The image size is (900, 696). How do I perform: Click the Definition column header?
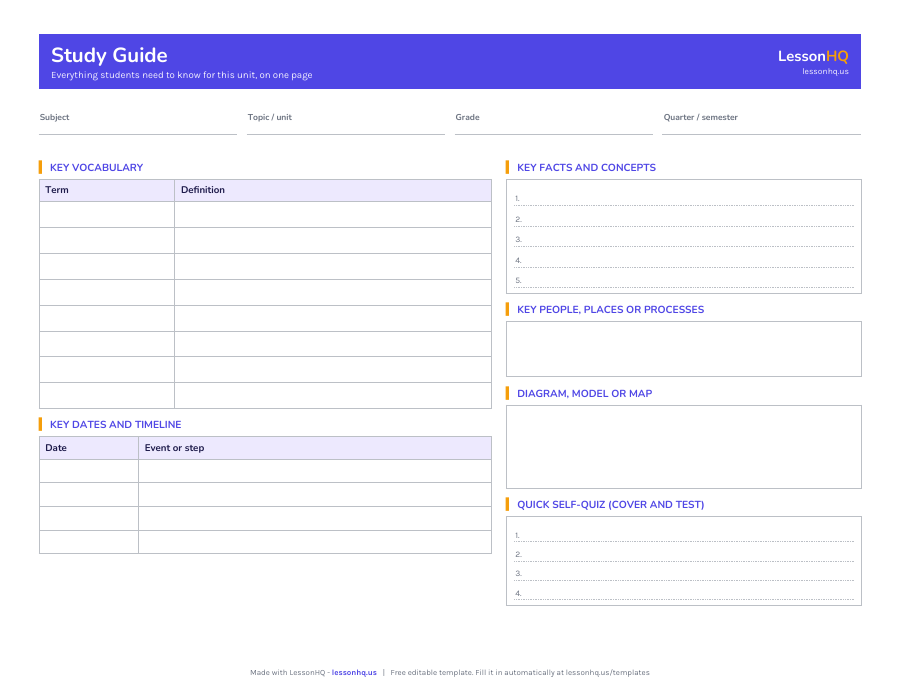click(333, 190)
